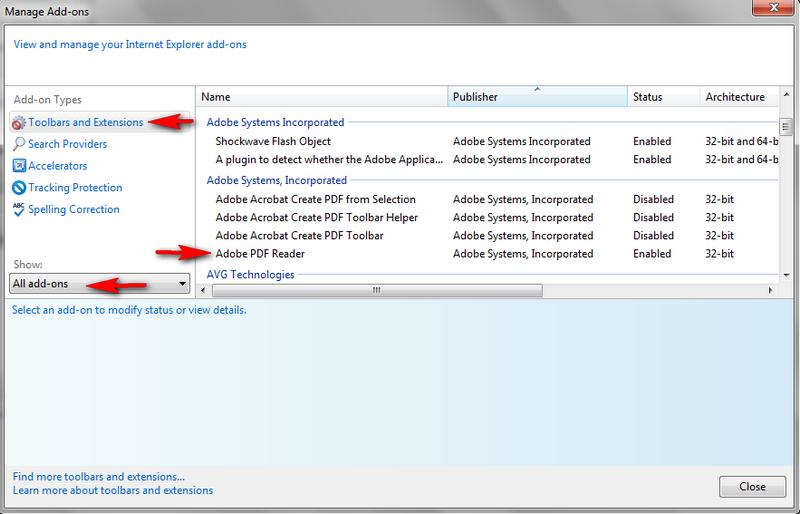
Task: Select Adobe PDF Reader add-on row
Action: (x=260, y=254)
